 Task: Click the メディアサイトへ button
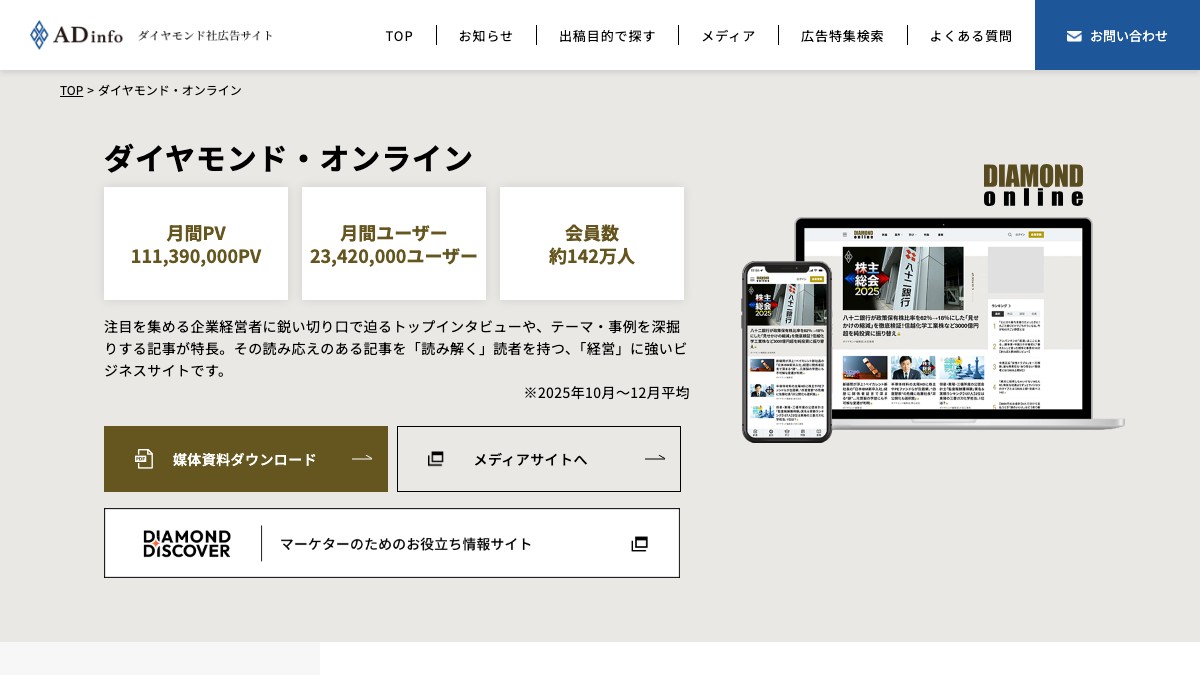(x=539, y=459)
